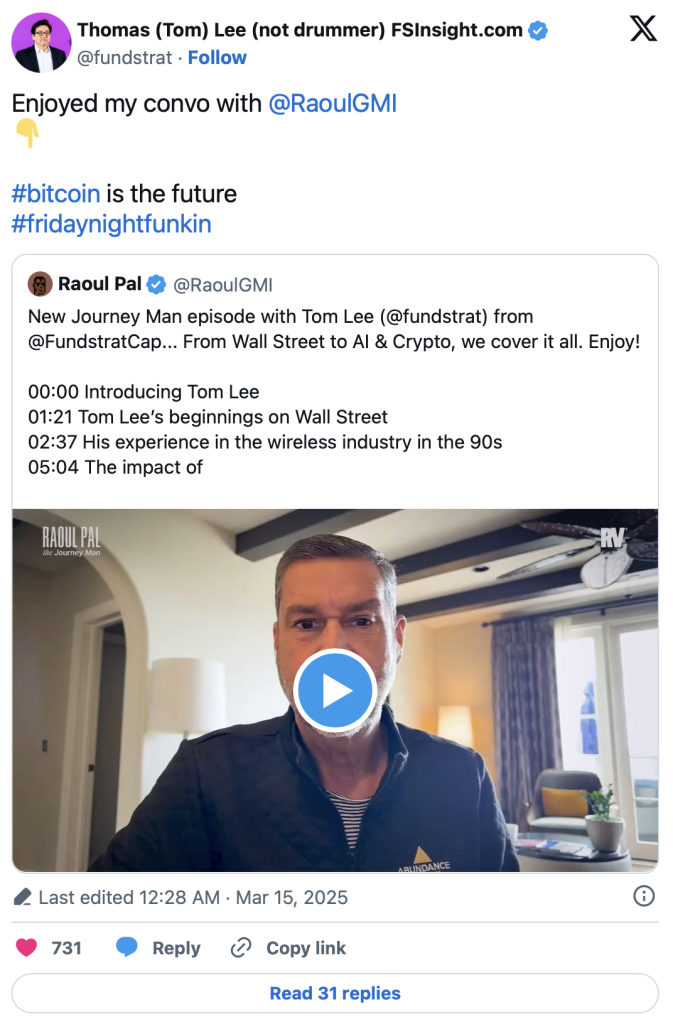Image resolution: width=673 pixels, height=1024 pixels.
Task: Click the copy link chain icon
Action: (x=241, y=948)
